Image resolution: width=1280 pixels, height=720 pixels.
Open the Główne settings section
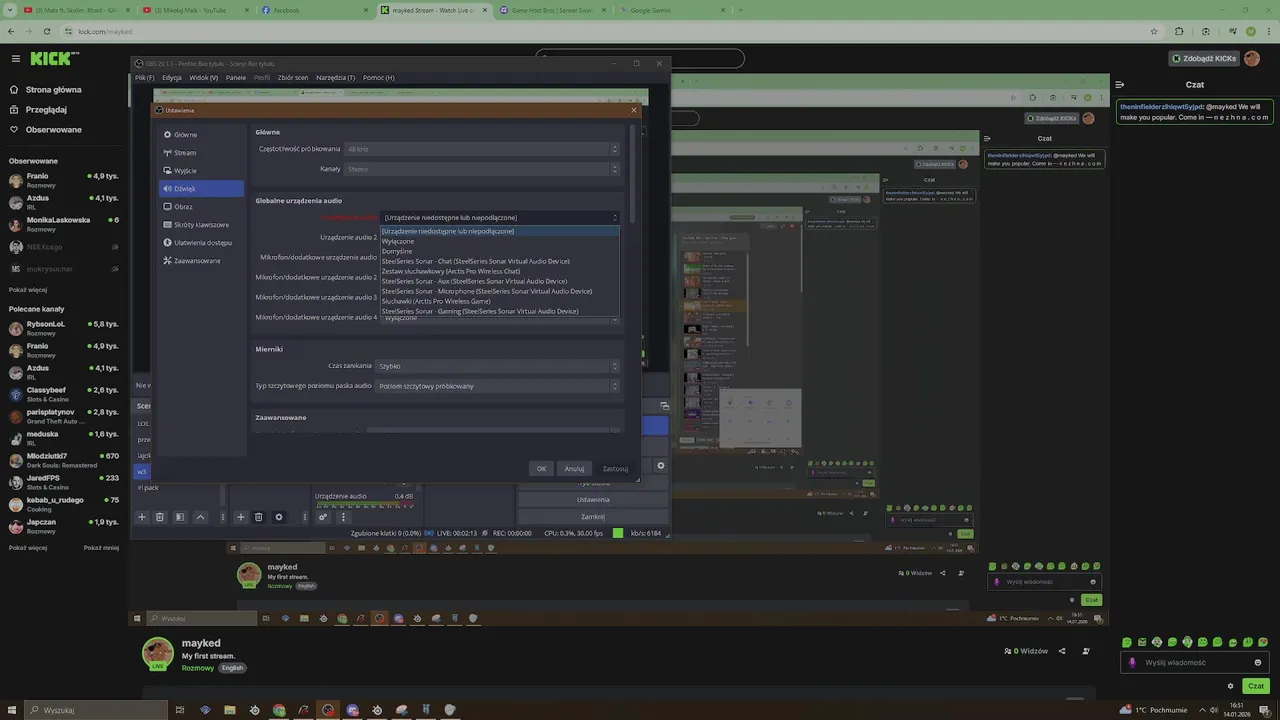point(201,134)
